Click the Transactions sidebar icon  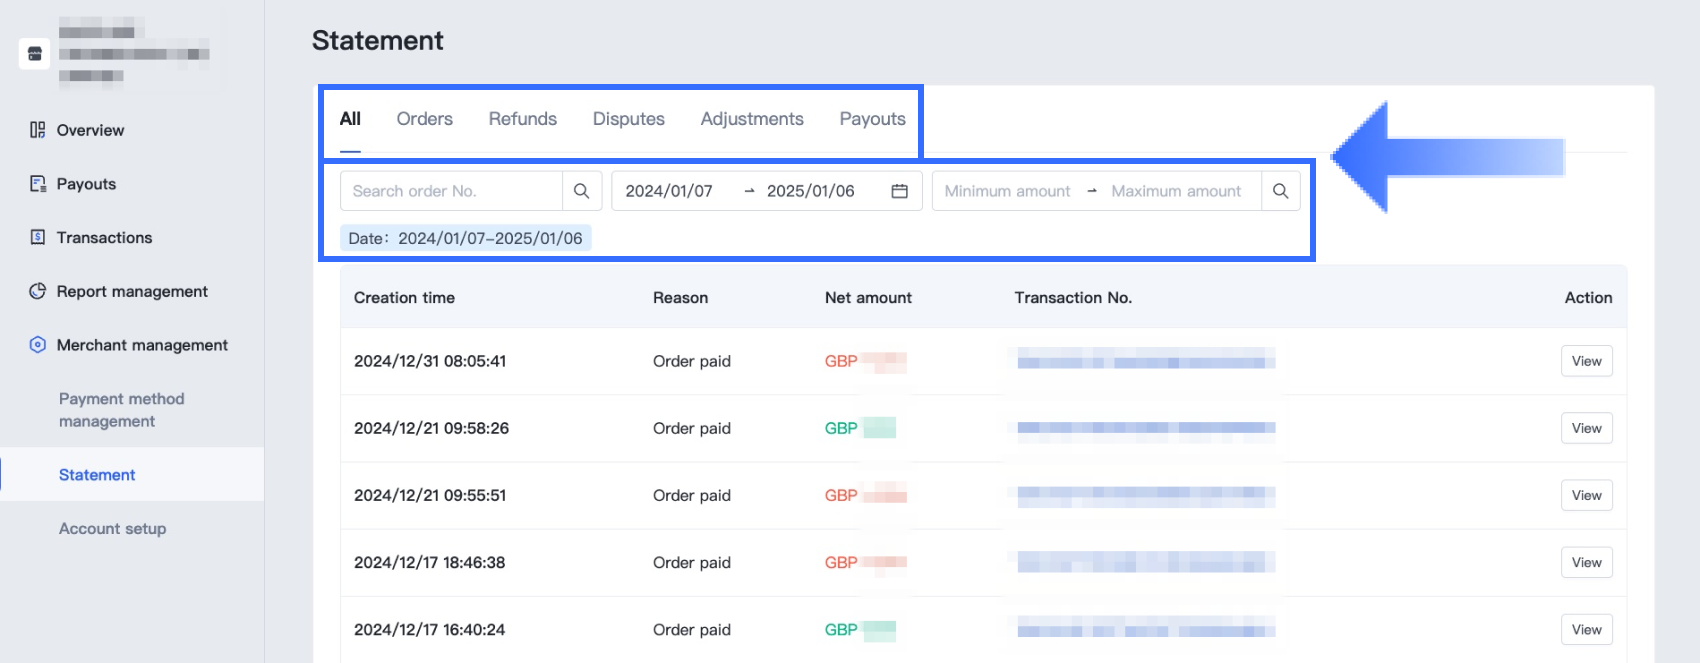[38, 237]
